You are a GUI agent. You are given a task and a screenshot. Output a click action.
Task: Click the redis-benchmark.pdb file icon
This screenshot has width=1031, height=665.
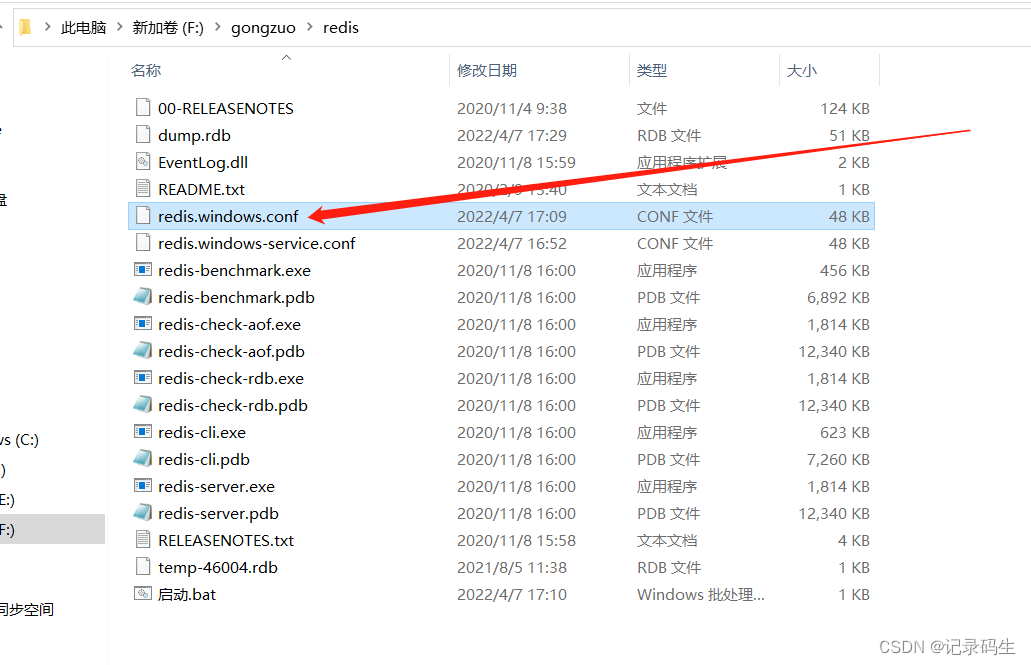tap(143, 297)
